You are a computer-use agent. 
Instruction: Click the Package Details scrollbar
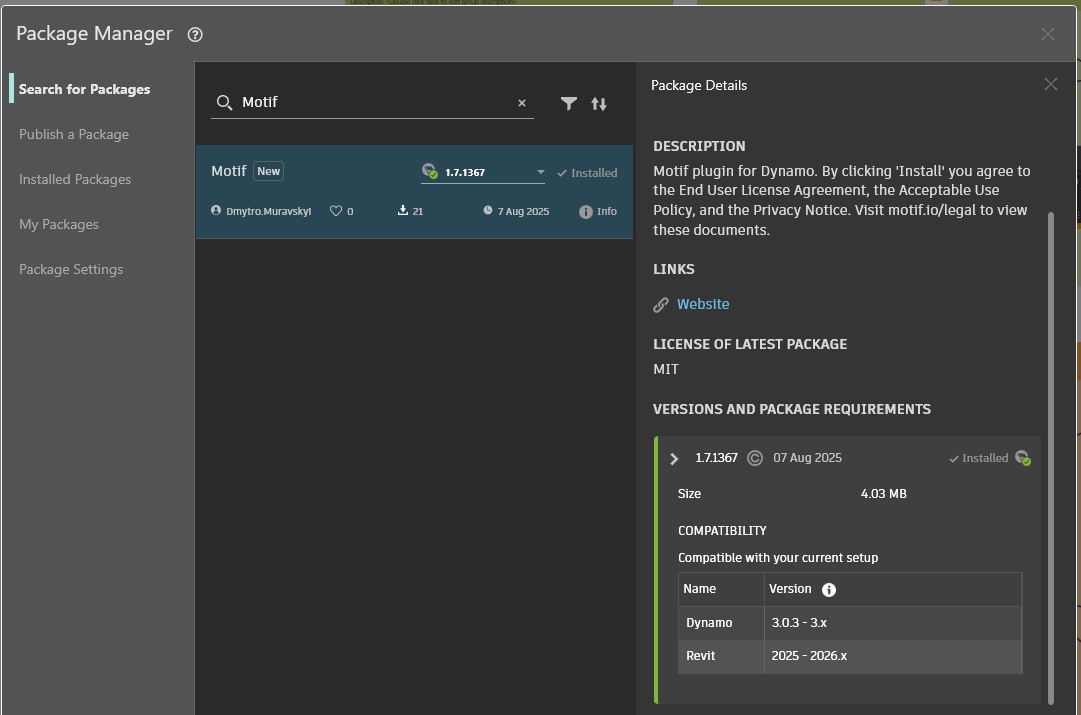point(1051,459)
